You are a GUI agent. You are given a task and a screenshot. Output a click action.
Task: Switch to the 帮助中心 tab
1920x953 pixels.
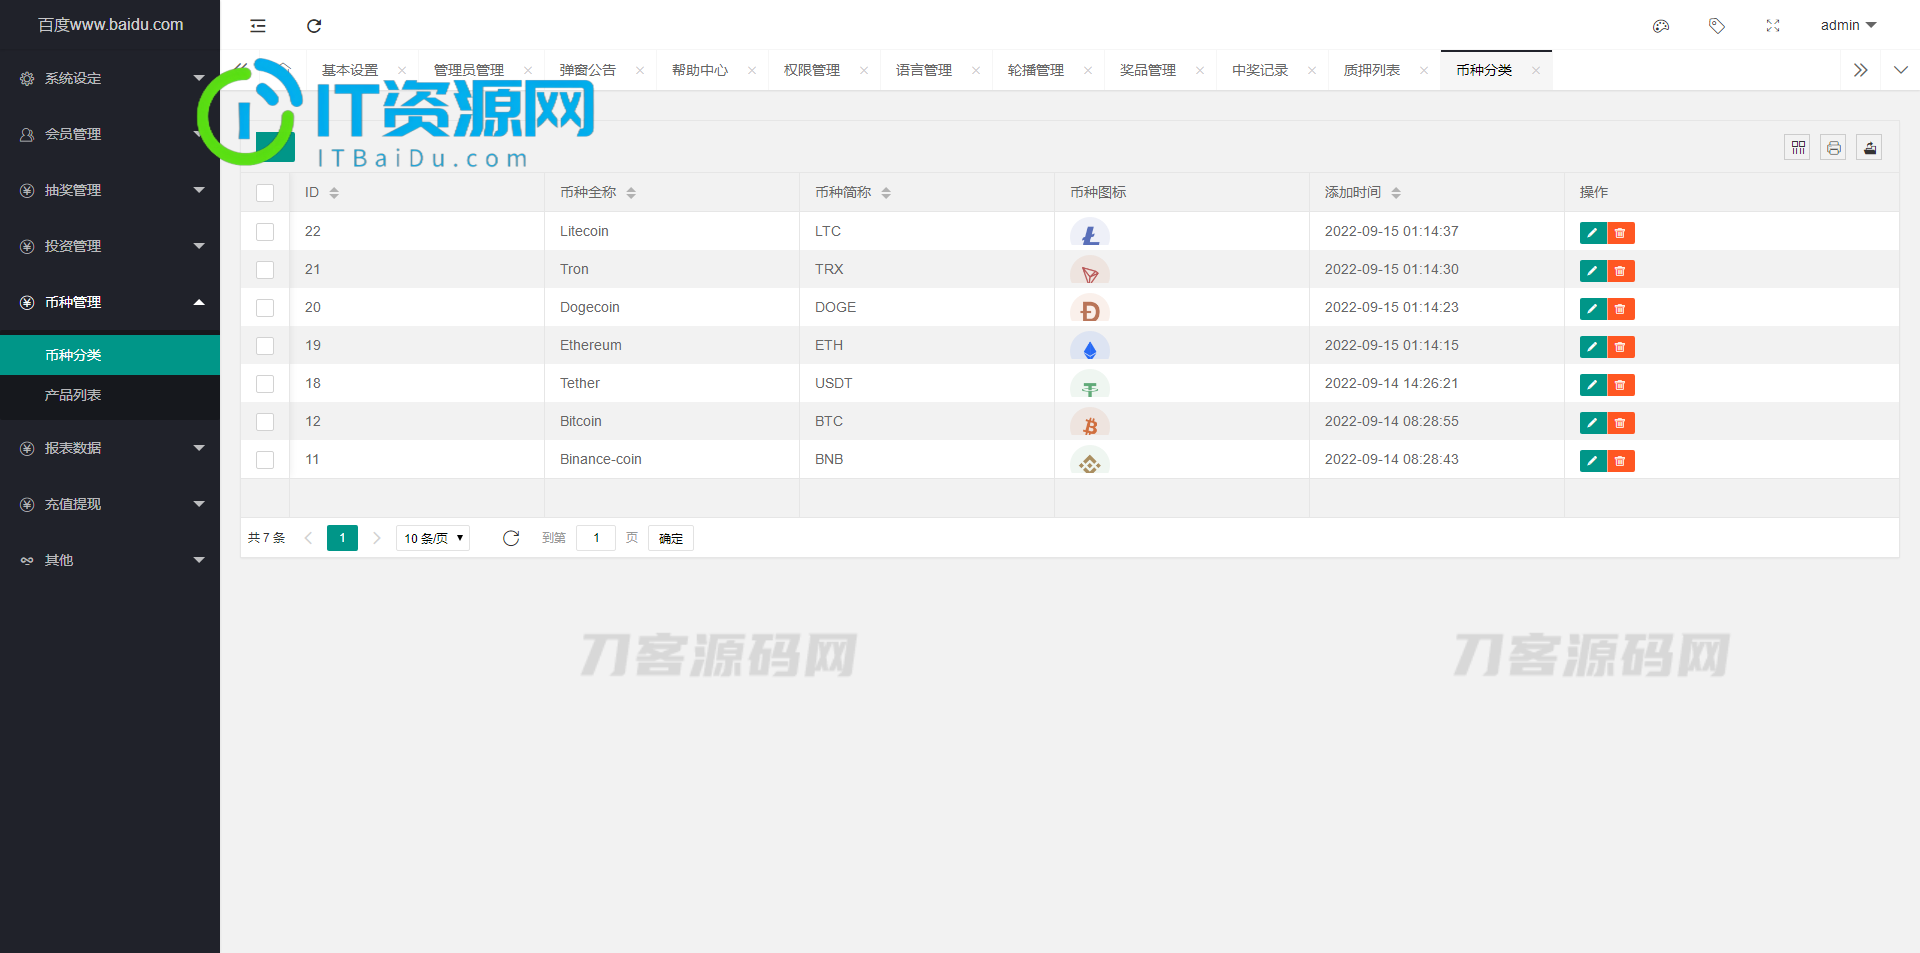[x=700, y=70]
